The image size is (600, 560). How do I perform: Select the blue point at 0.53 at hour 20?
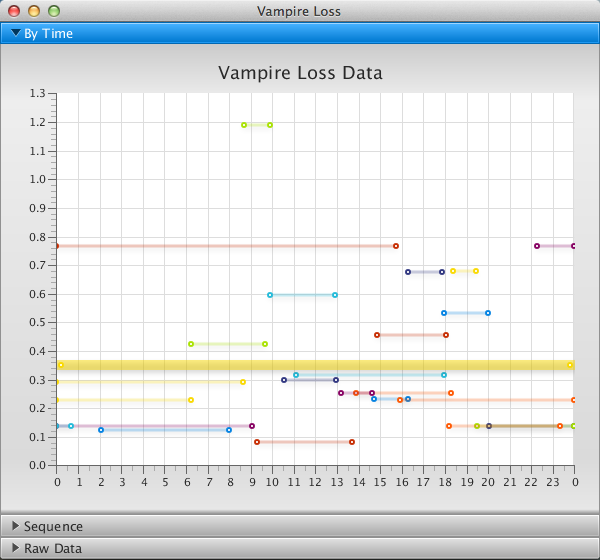488,313
